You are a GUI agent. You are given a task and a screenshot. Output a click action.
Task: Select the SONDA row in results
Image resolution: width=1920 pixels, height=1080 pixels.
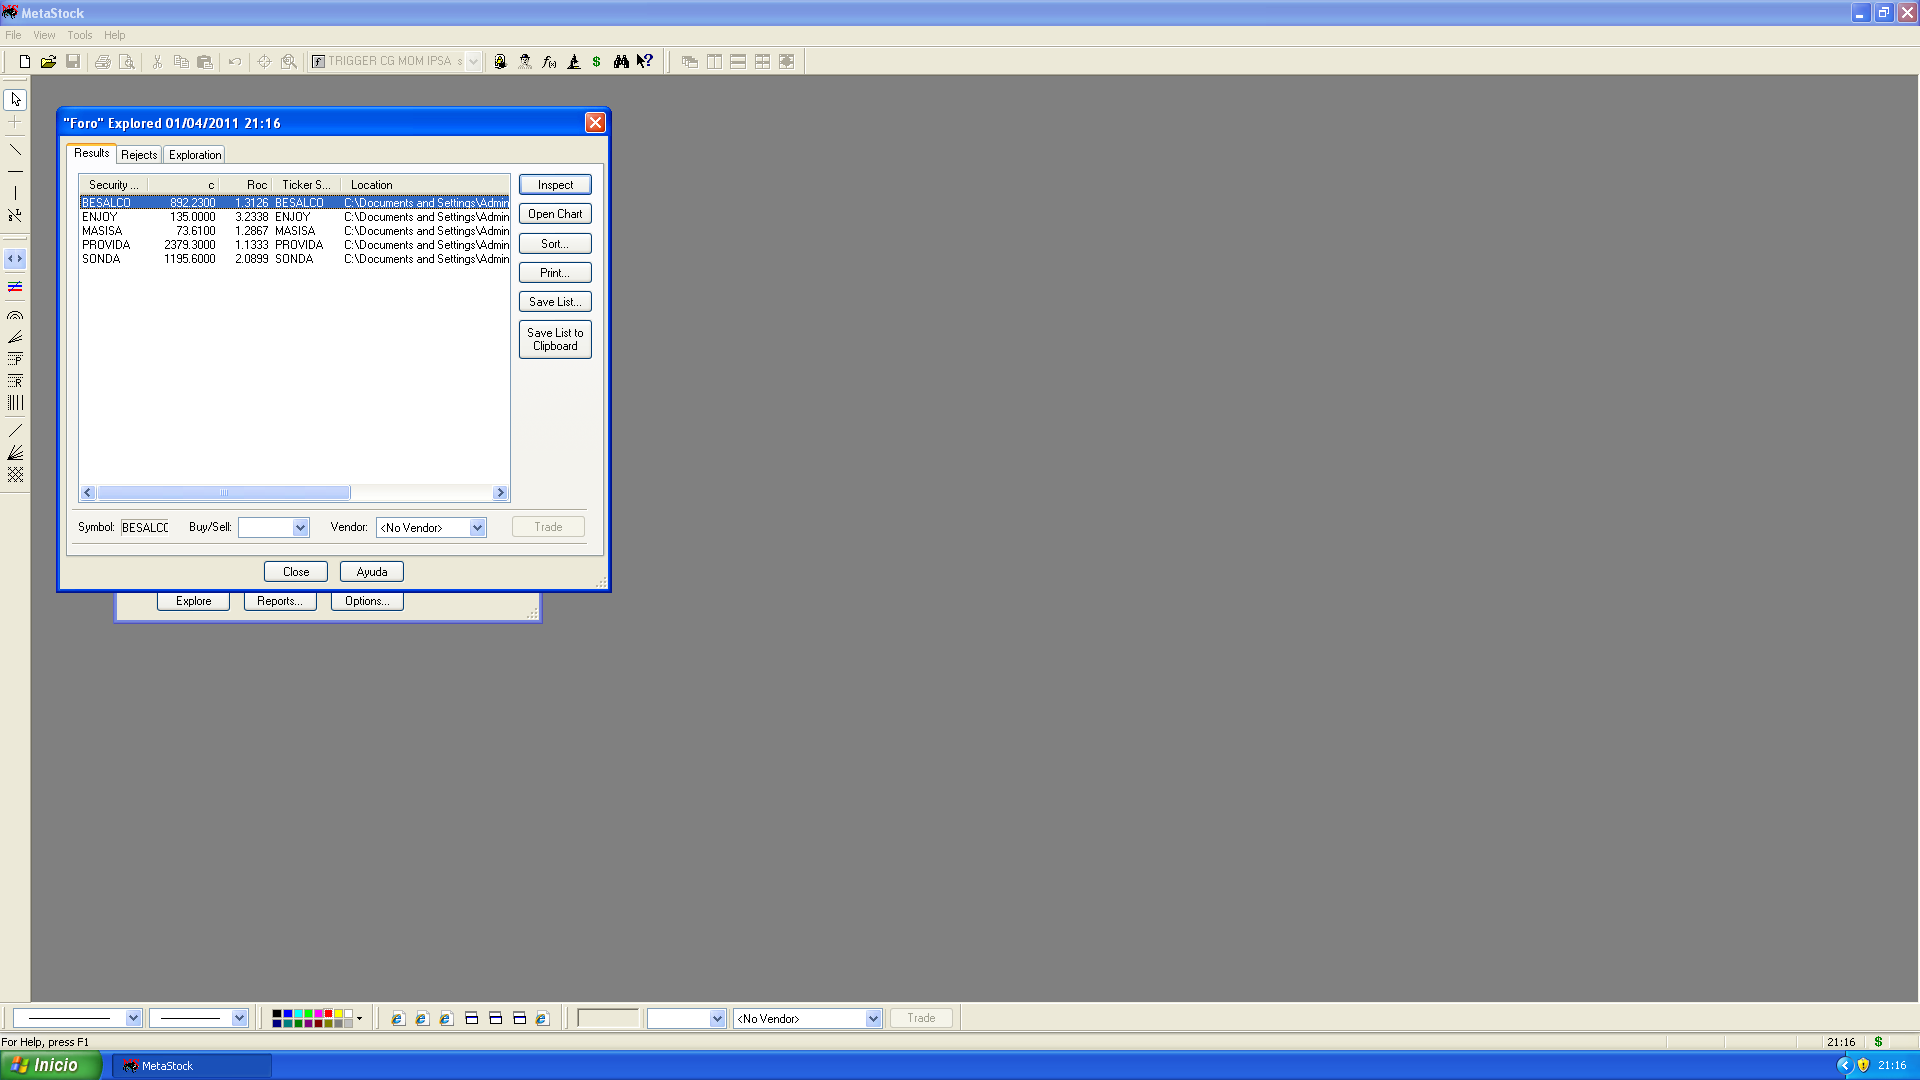click(x=295, y=259)
